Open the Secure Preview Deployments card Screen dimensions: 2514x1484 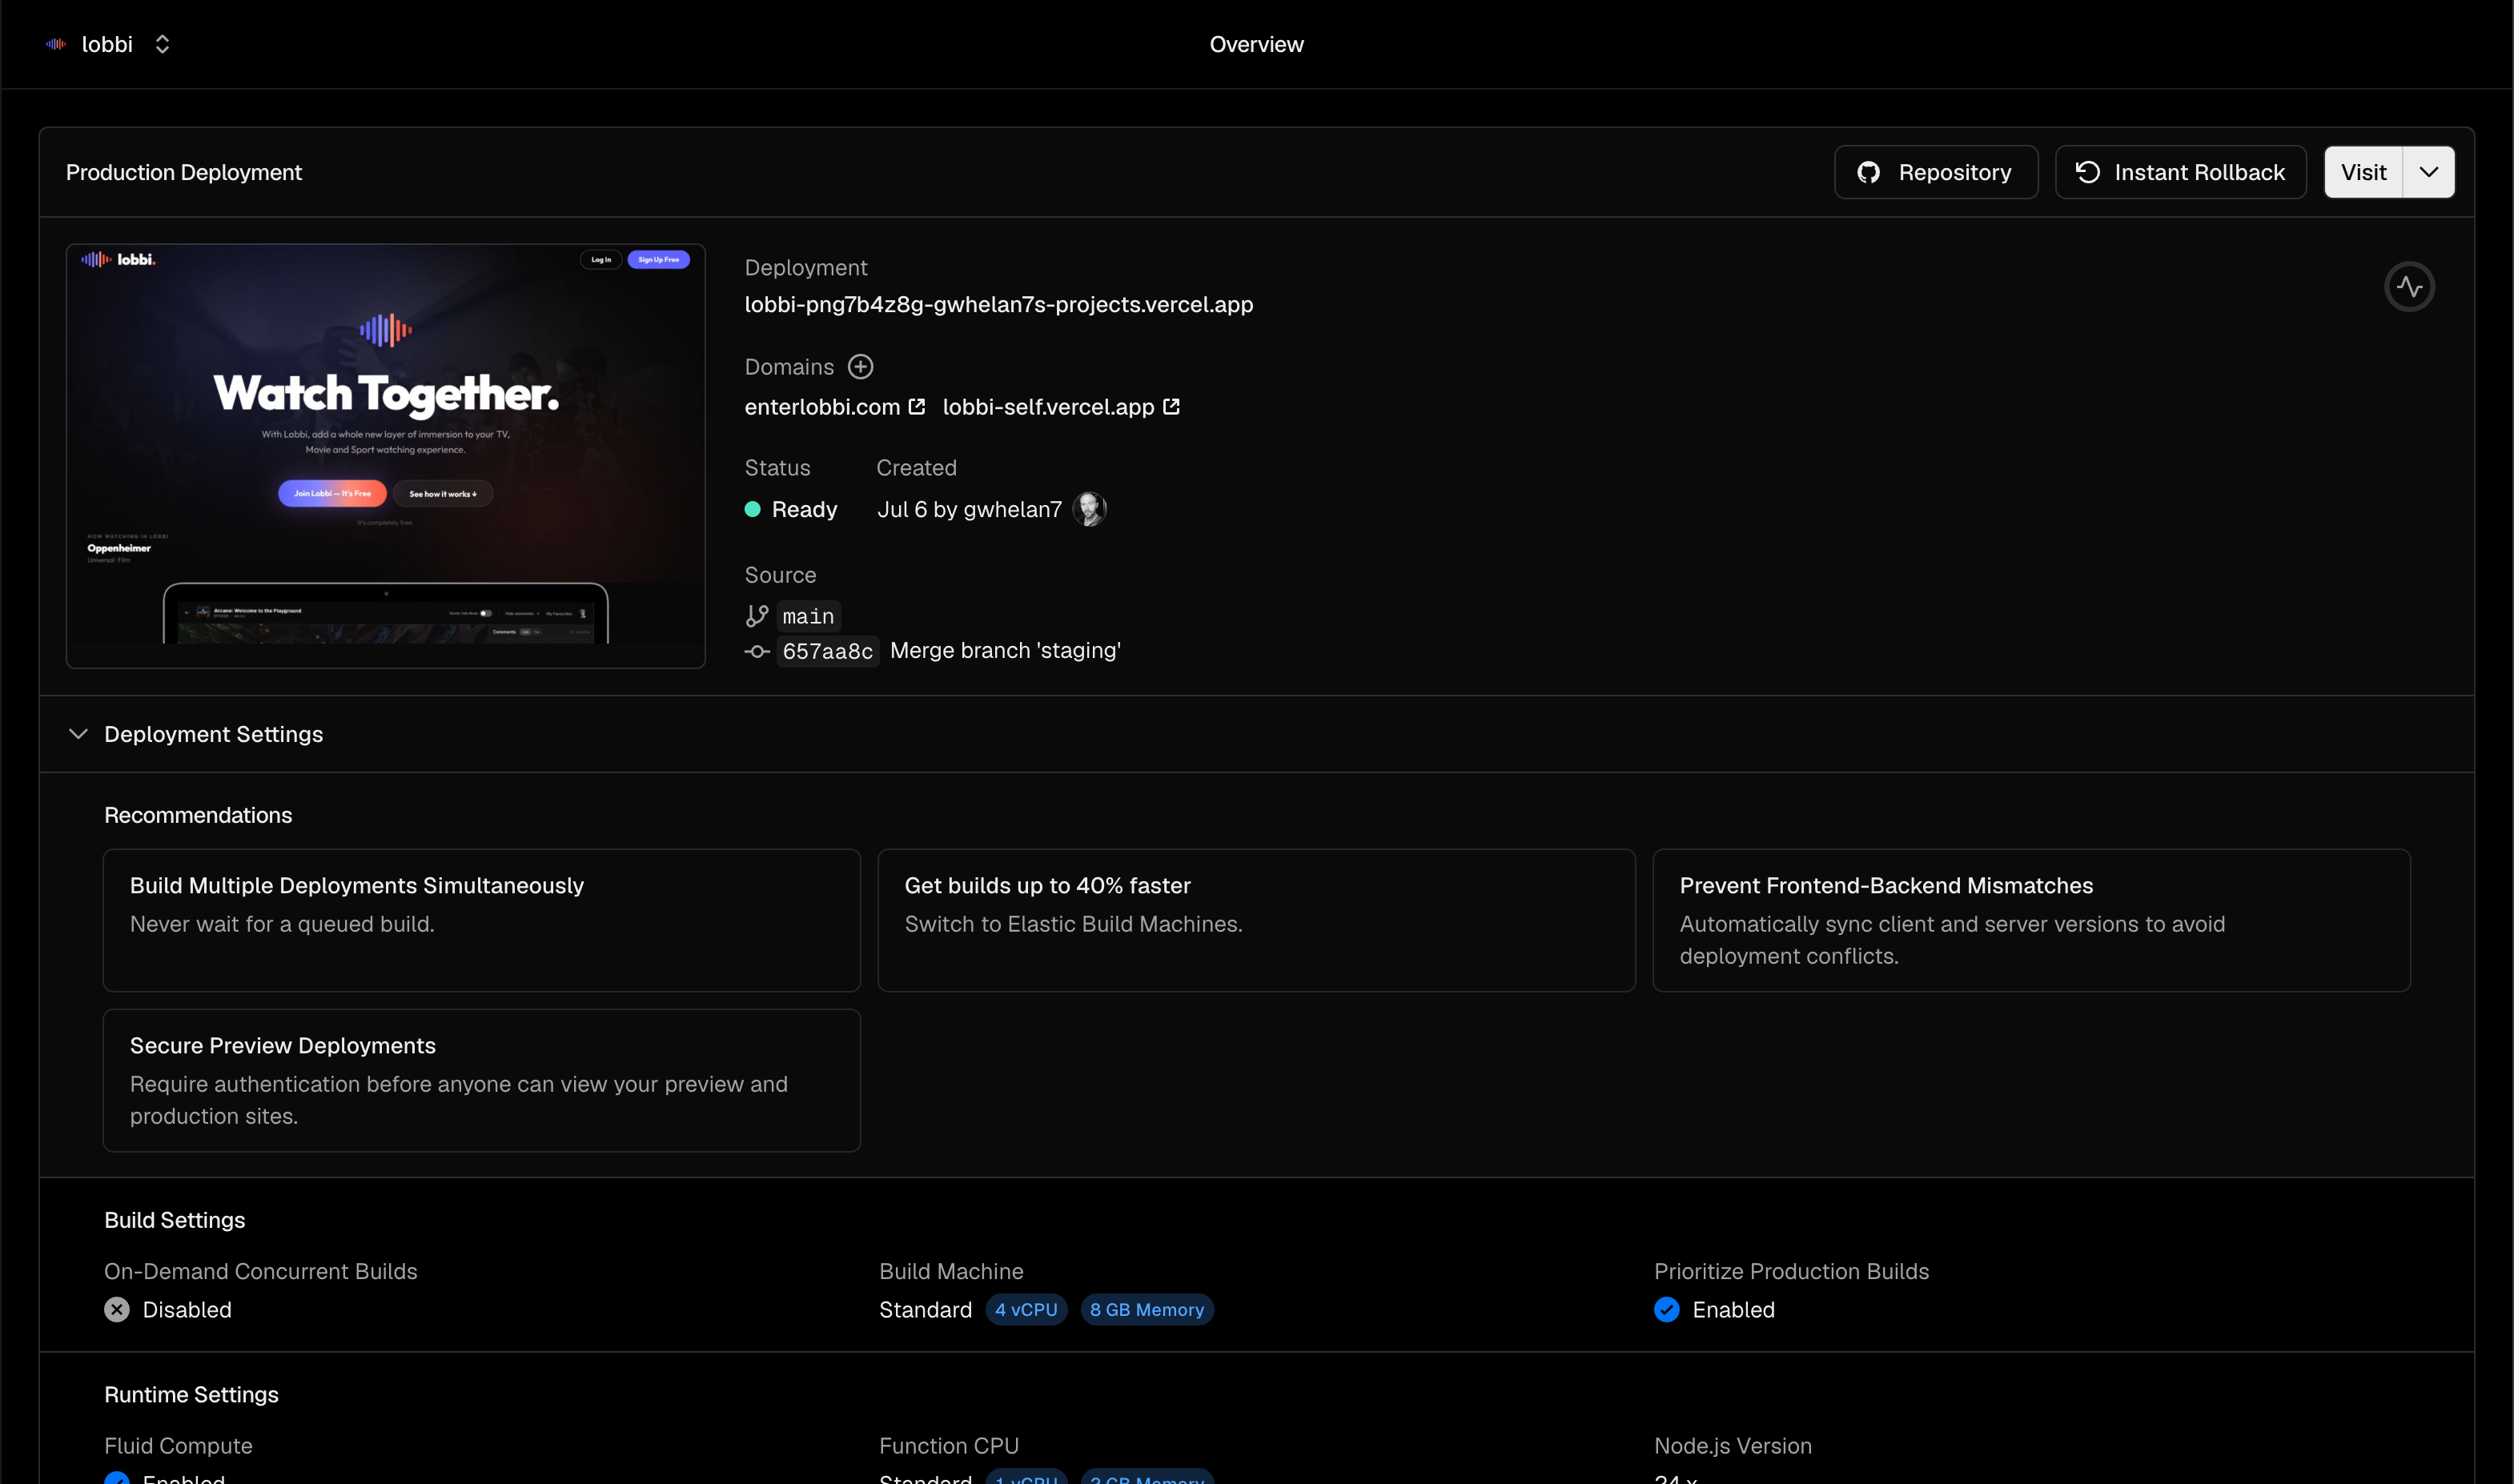coord(482,1080)
